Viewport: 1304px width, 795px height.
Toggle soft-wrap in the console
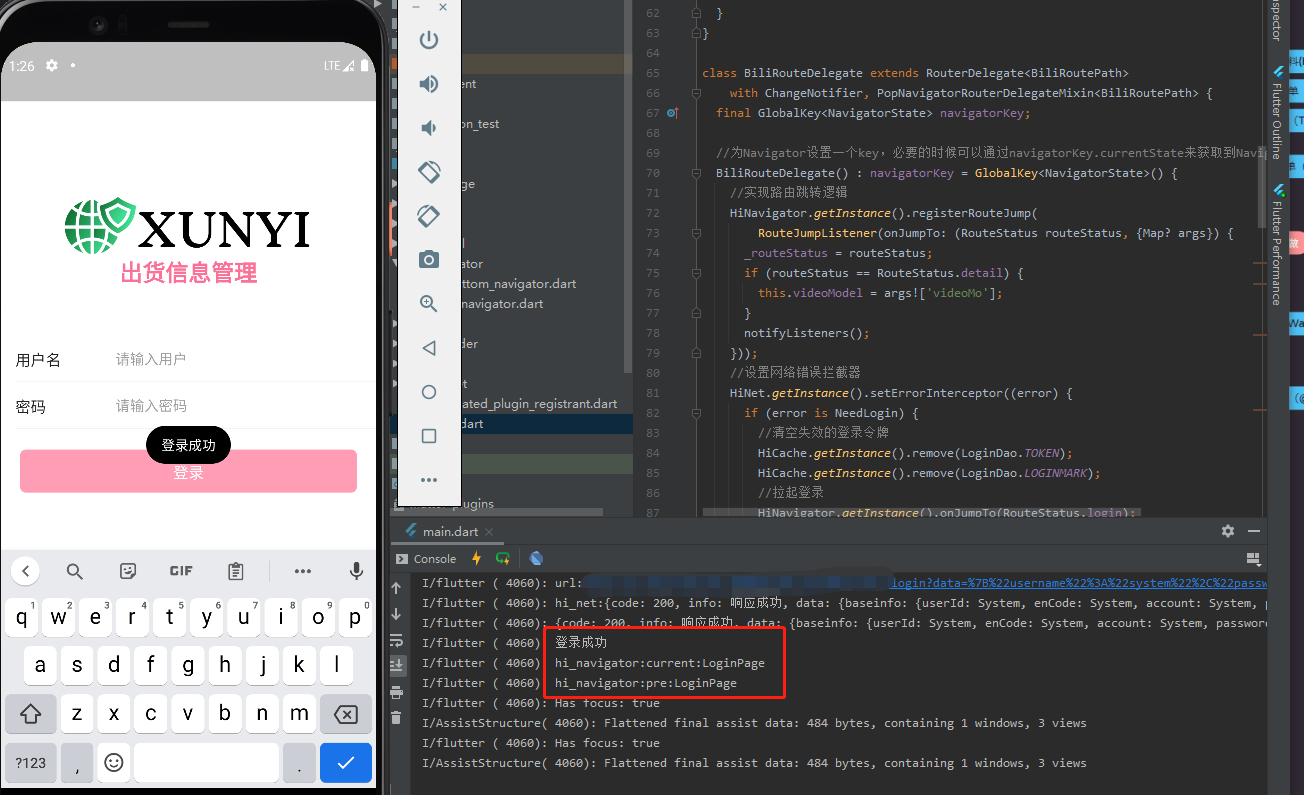click(396, 640)
